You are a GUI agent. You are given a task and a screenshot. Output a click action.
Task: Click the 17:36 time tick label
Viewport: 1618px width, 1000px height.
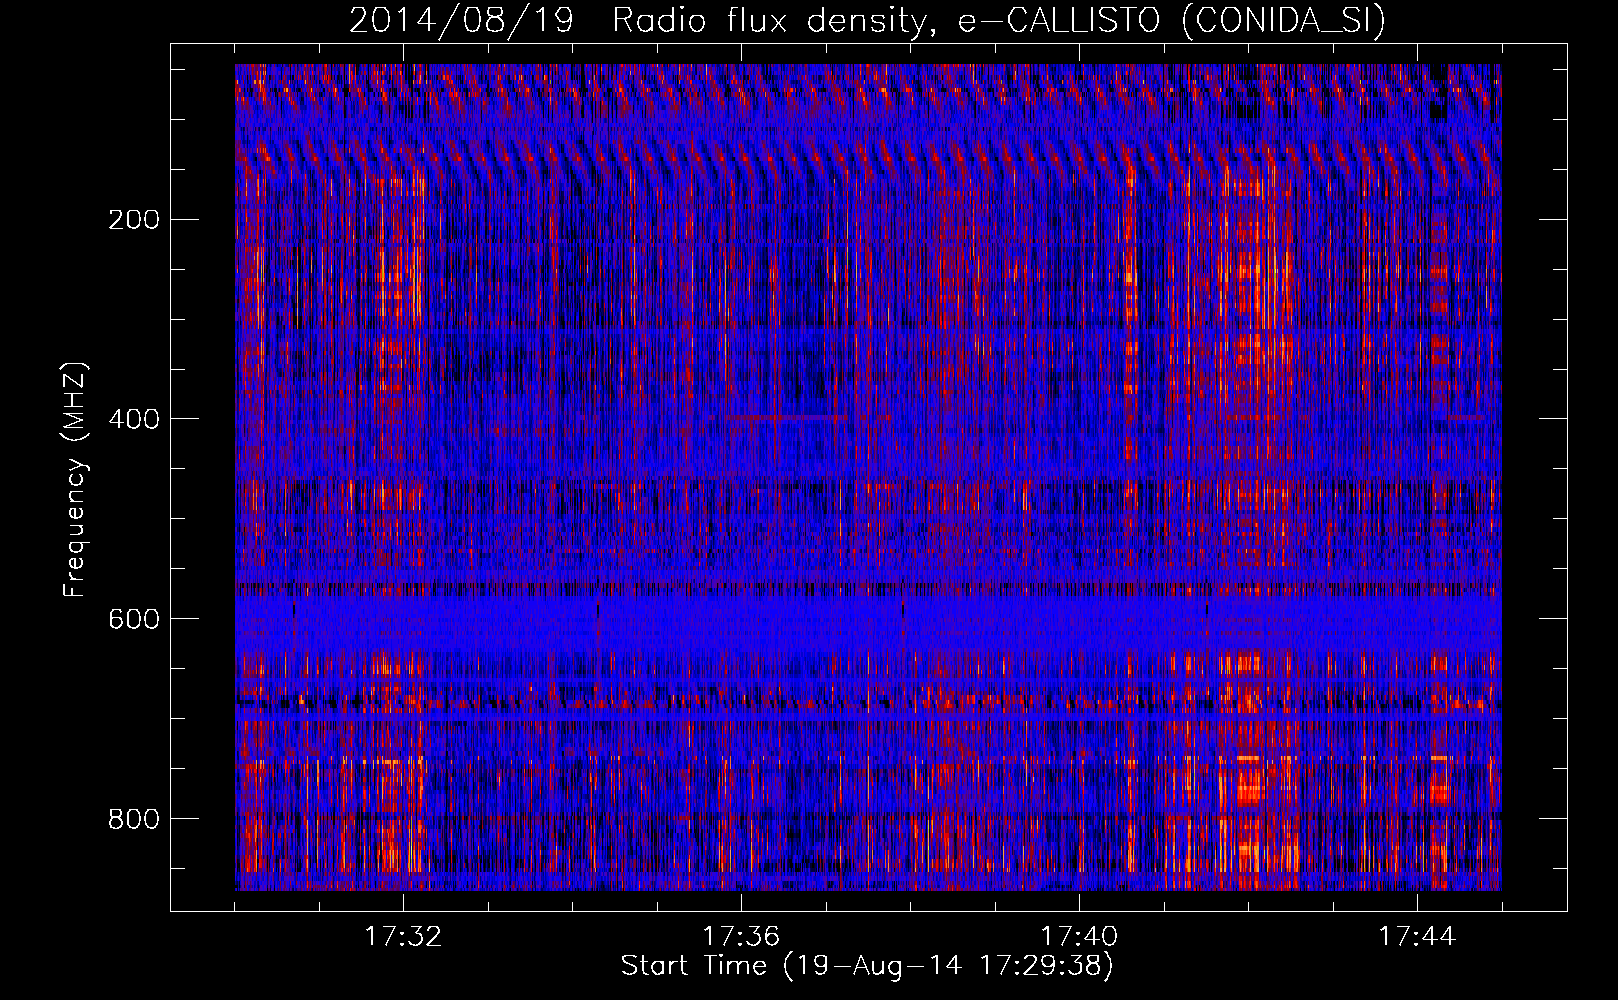741,937
